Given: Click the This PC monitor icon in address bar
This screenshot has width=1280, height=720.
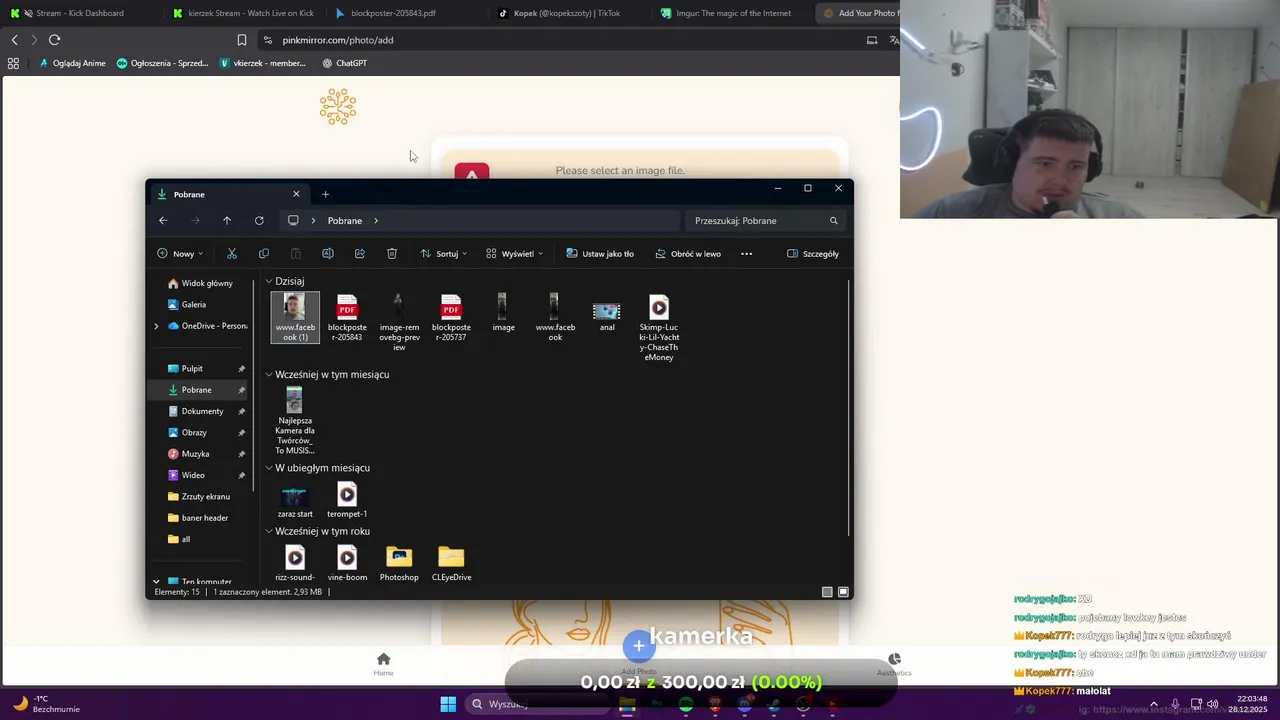Looking at the screenshot, I should (293, 221).
